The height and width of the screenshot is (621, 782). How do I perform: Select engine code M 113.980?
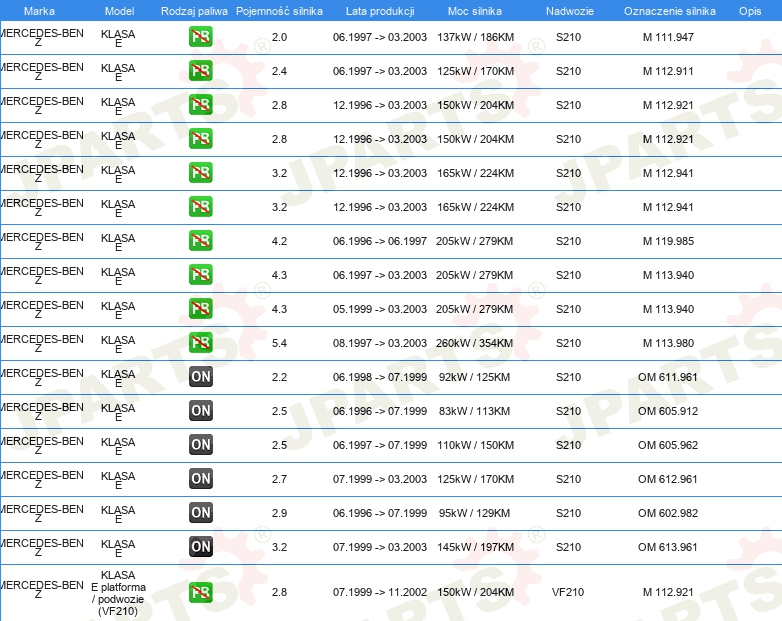[x=668, y=343]
